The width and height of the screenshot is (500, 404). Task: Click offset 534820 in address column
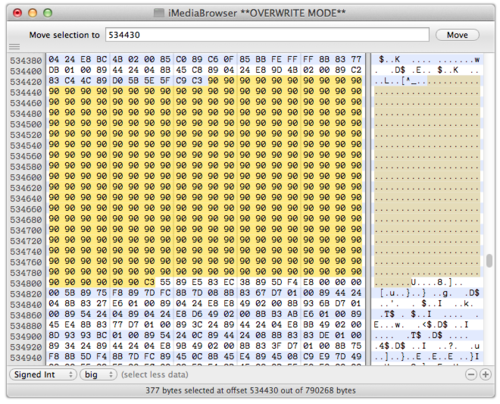[26, 294]
